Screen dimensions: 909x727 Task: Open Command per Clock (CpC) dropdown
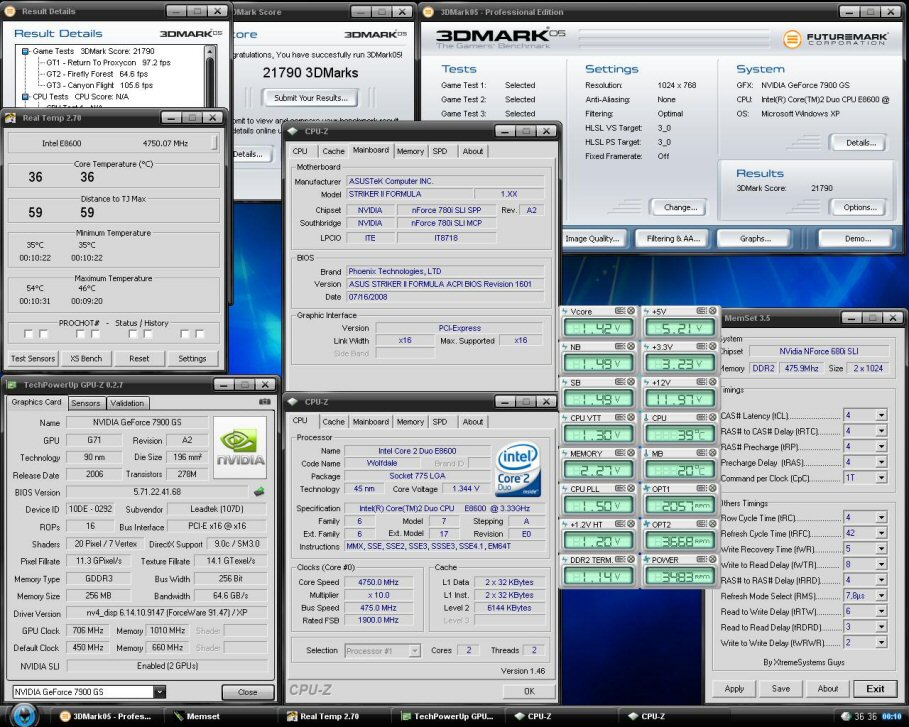click(x=881, y=478)
